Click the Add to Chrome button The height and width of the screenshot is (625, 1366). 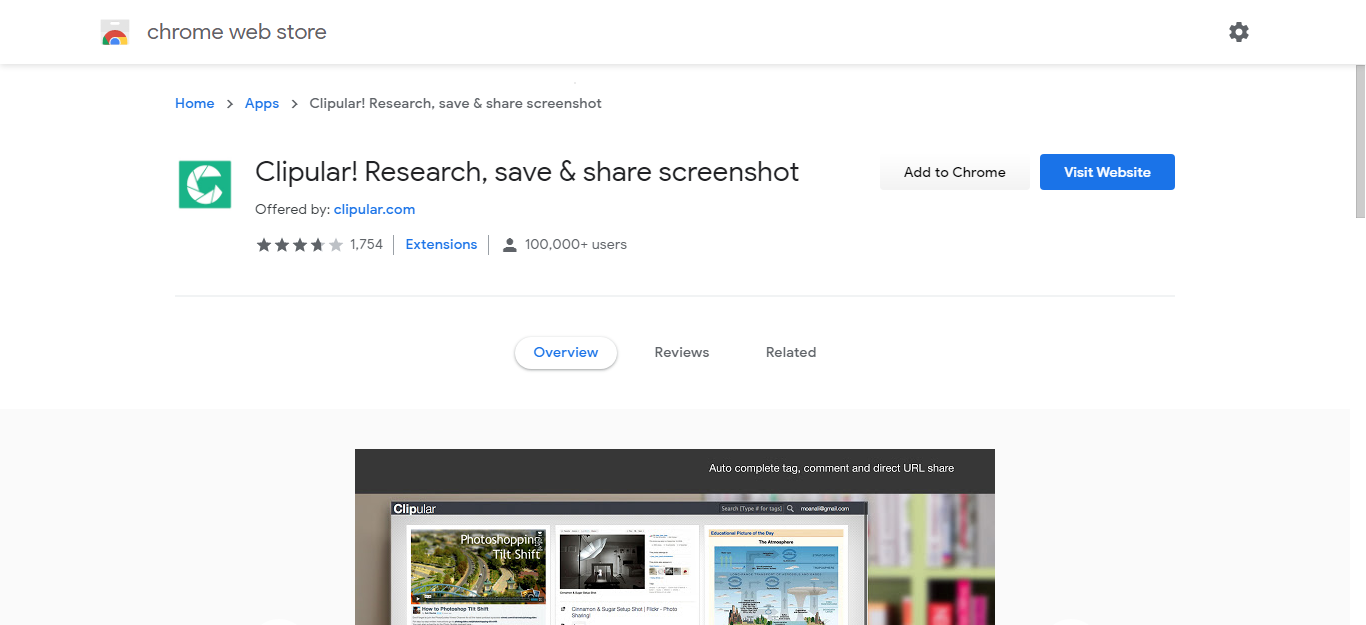[955, 172]
